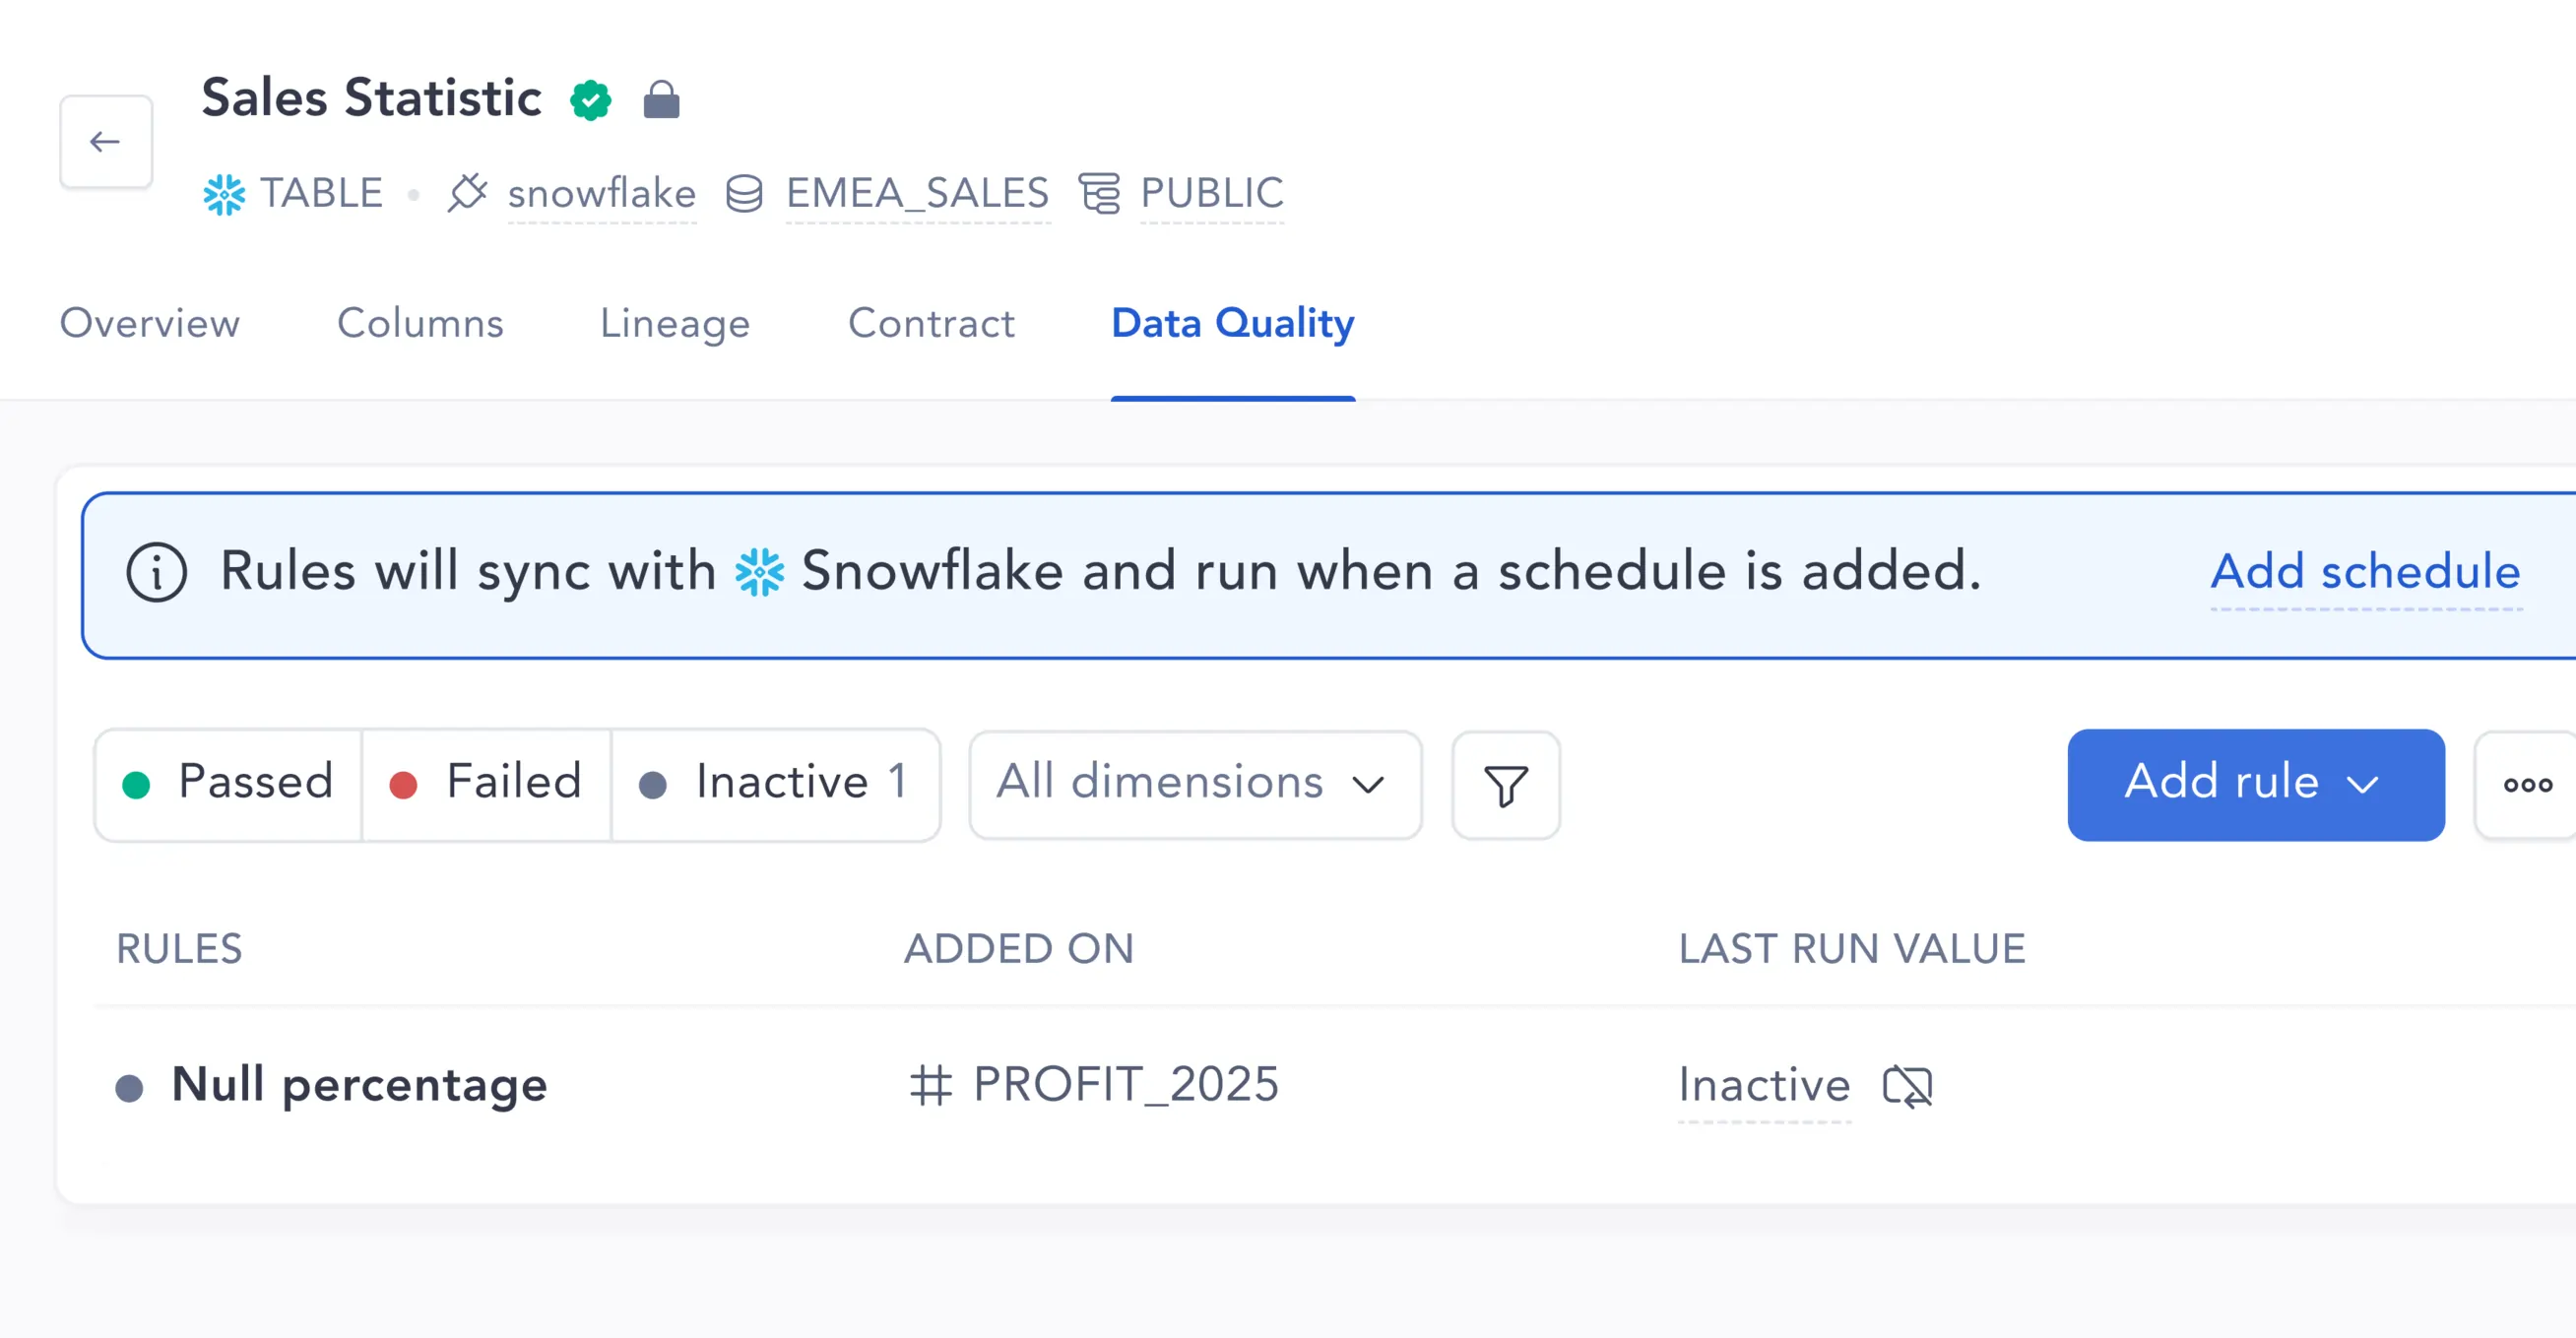Open the filter funnel icon
The height and width of the screenshot is (1338, 2576).
click(1505, 785)
